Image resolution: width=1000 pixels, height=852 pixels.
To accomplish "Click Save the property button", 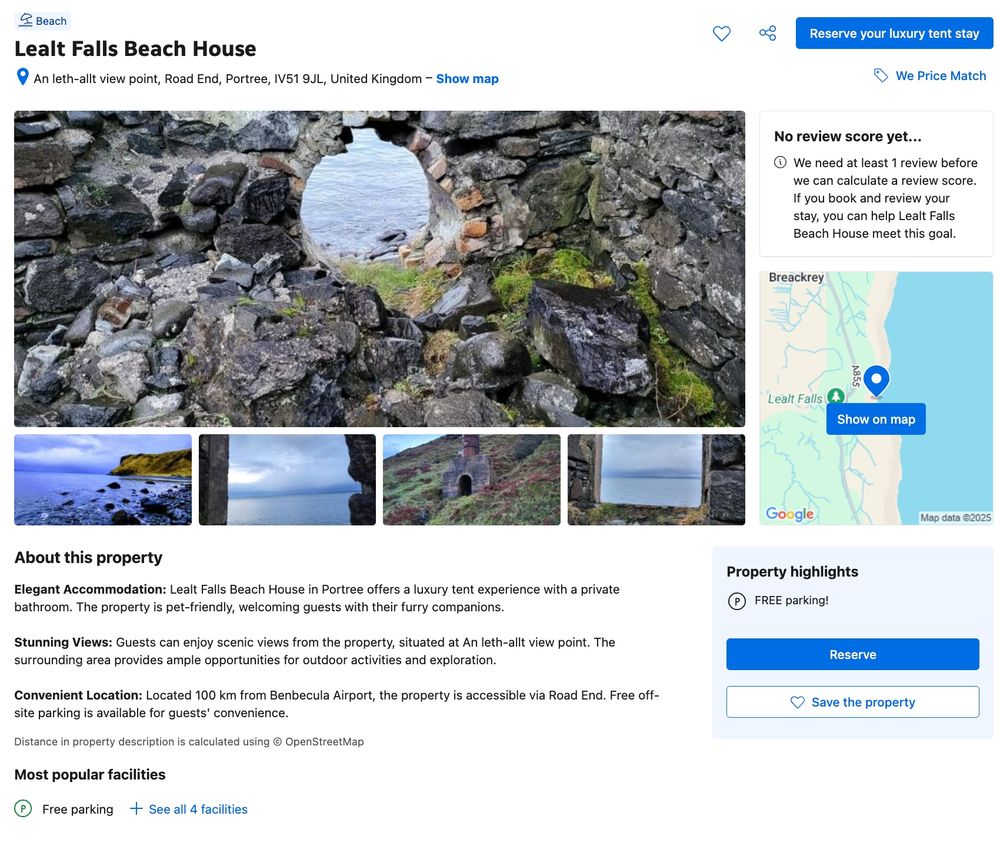I will (852, 701).
